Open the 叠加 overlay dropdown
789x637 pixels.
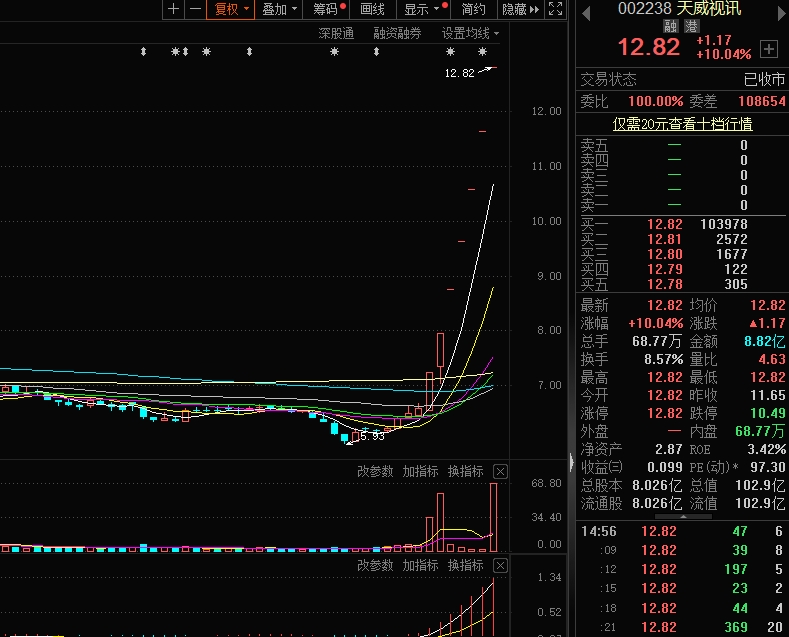pos(279,9)
